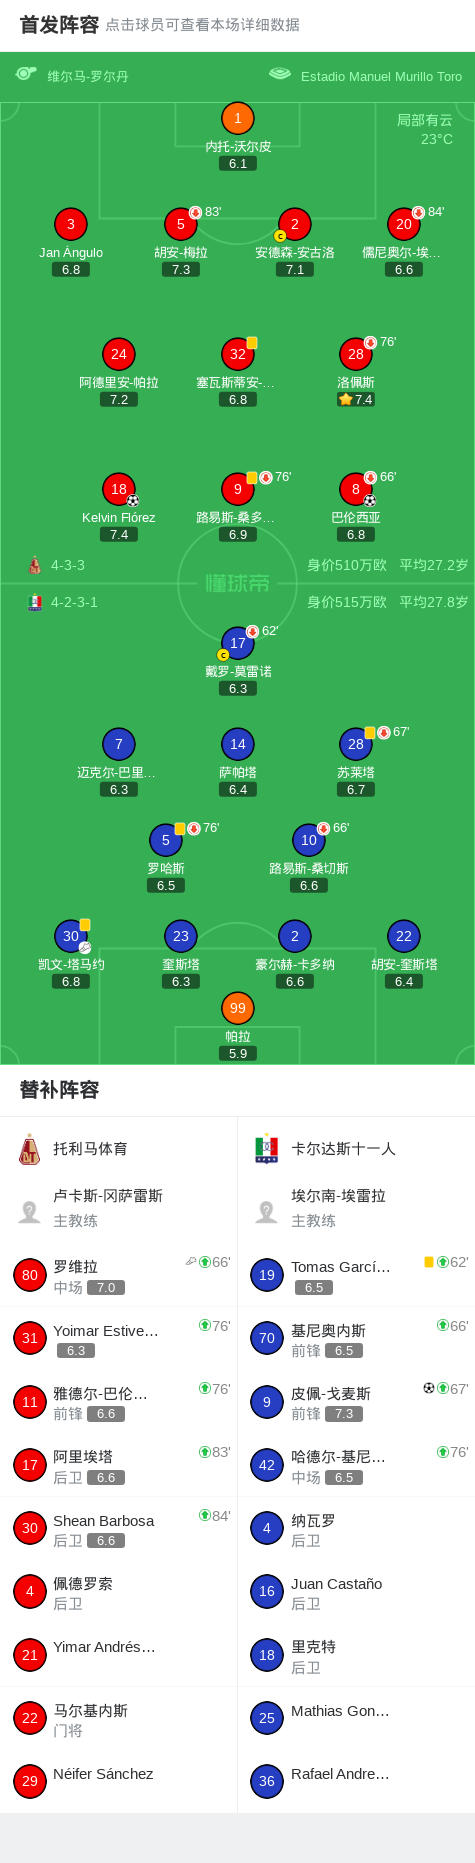Tap the 4-3-3 formation label

pyautogui.click(x=68, y=565)
